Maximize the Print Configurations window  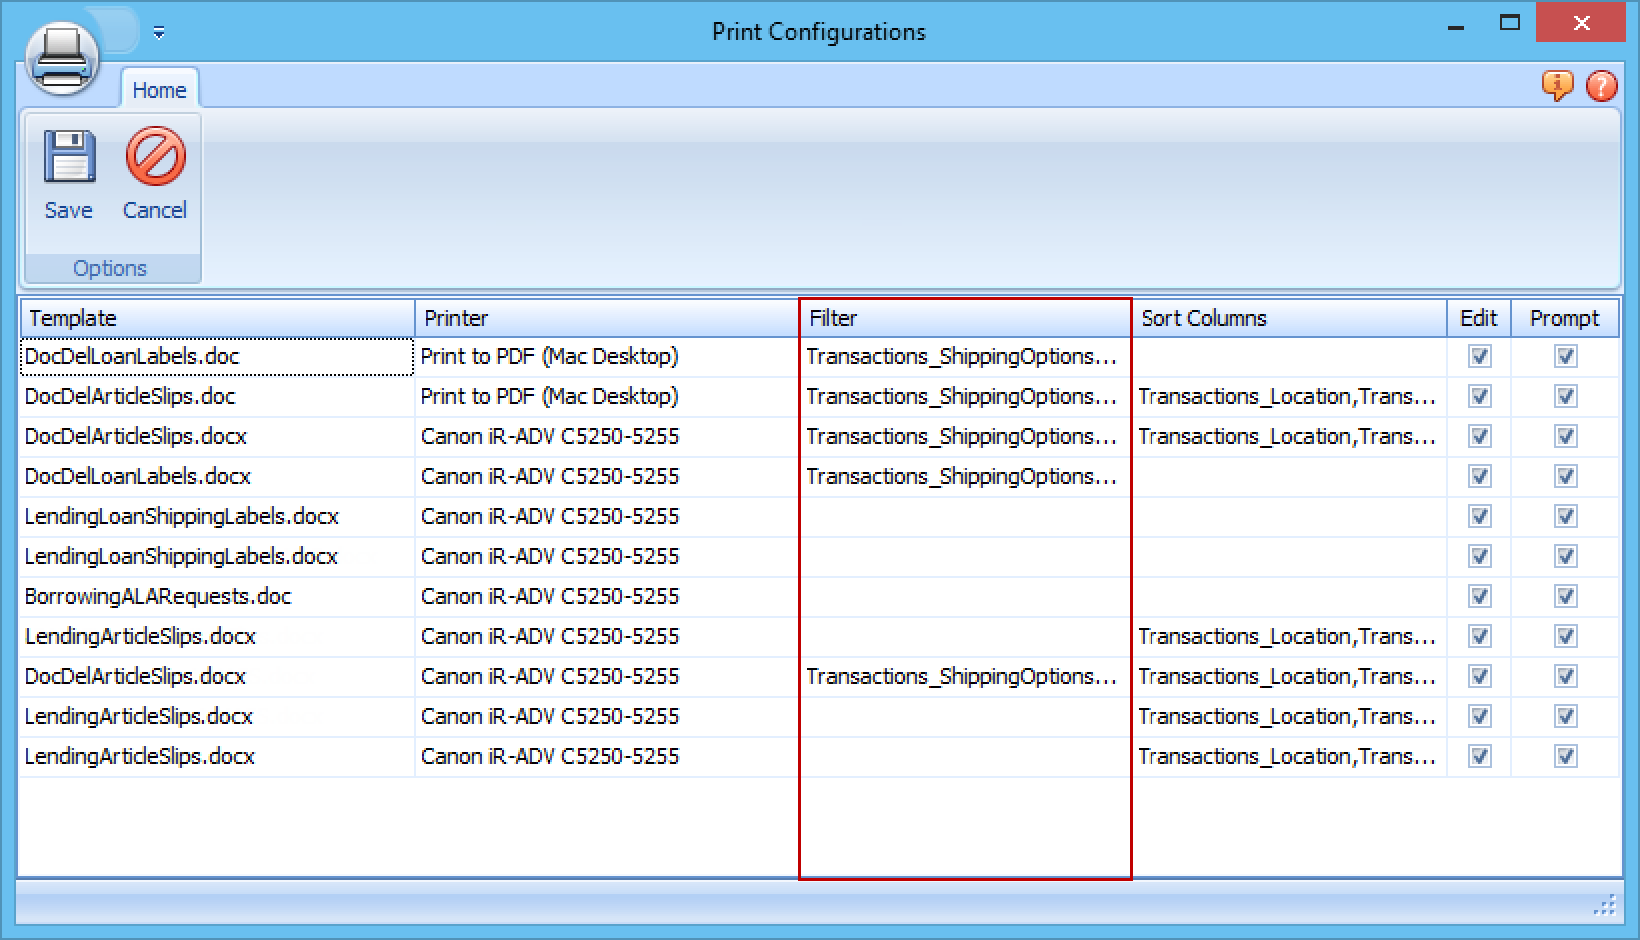[x=1510, y=24]
